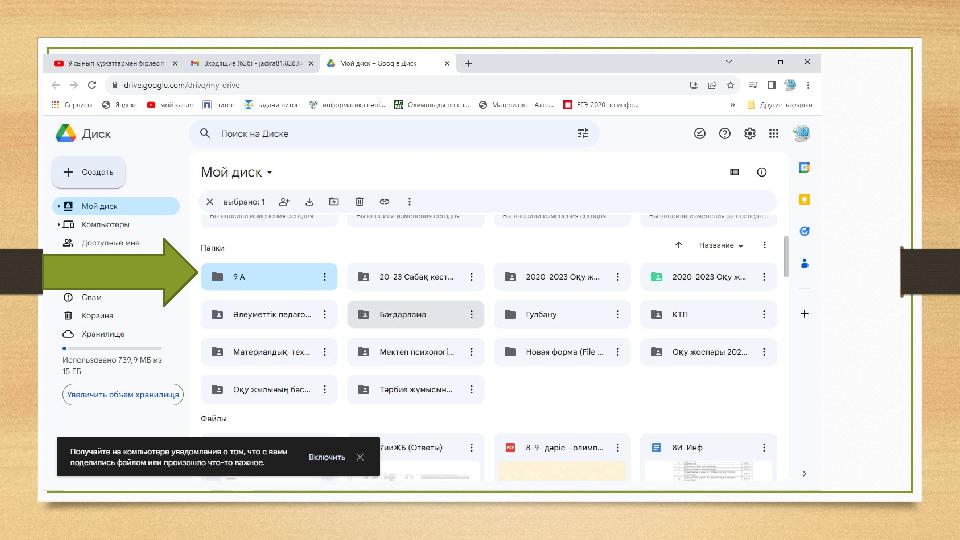Click get link icon in selection toolbar

point(384,201)
